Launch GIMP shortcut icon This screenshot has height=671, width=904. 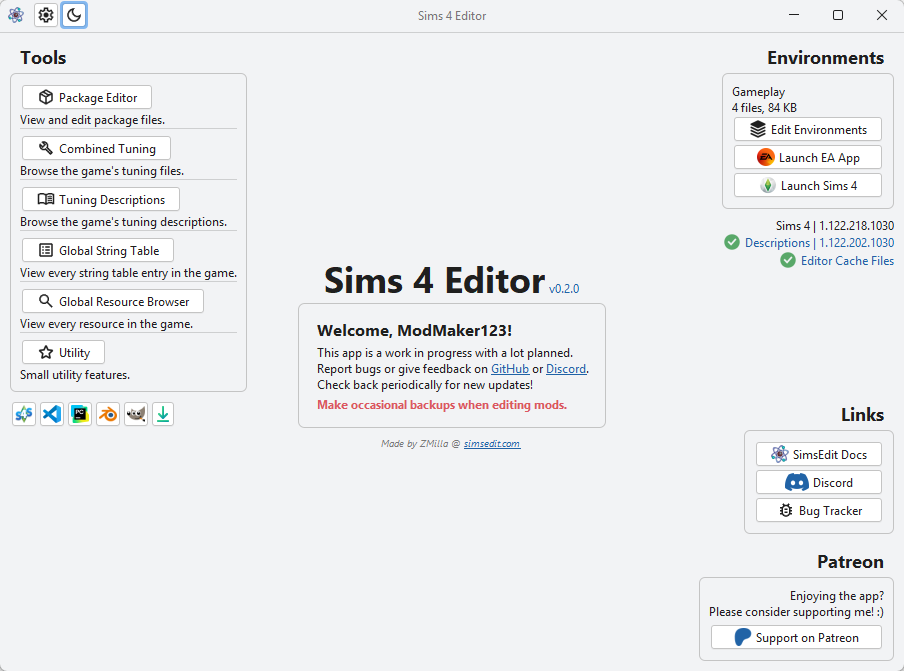point(136,414)
